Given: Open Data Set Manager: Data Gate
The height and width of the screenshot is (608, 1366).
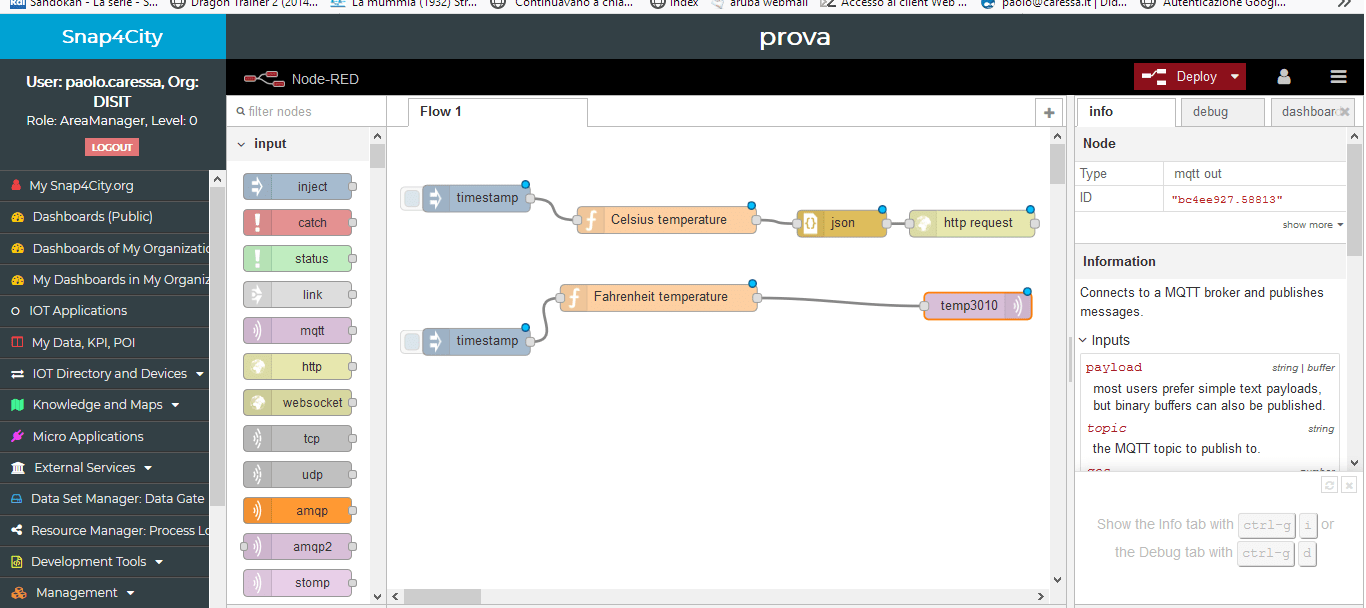Looking at the screenshot, I should (x=105, y=498).
